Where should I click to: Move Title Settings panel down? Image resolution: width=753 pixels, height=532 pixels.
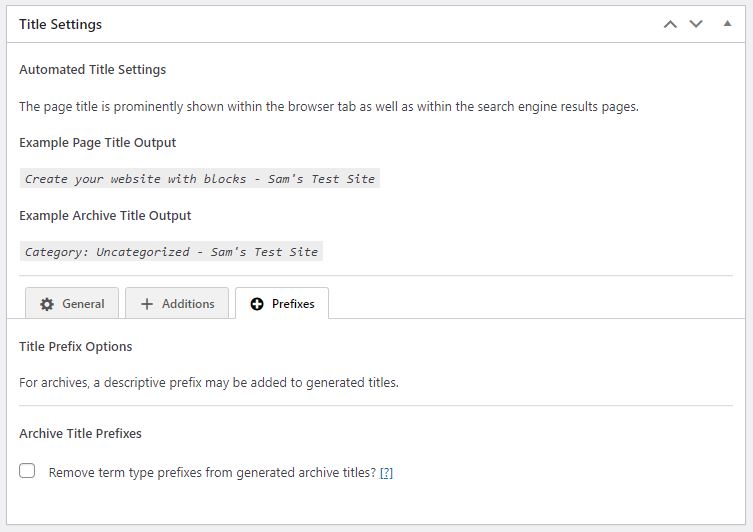point(696,24)
